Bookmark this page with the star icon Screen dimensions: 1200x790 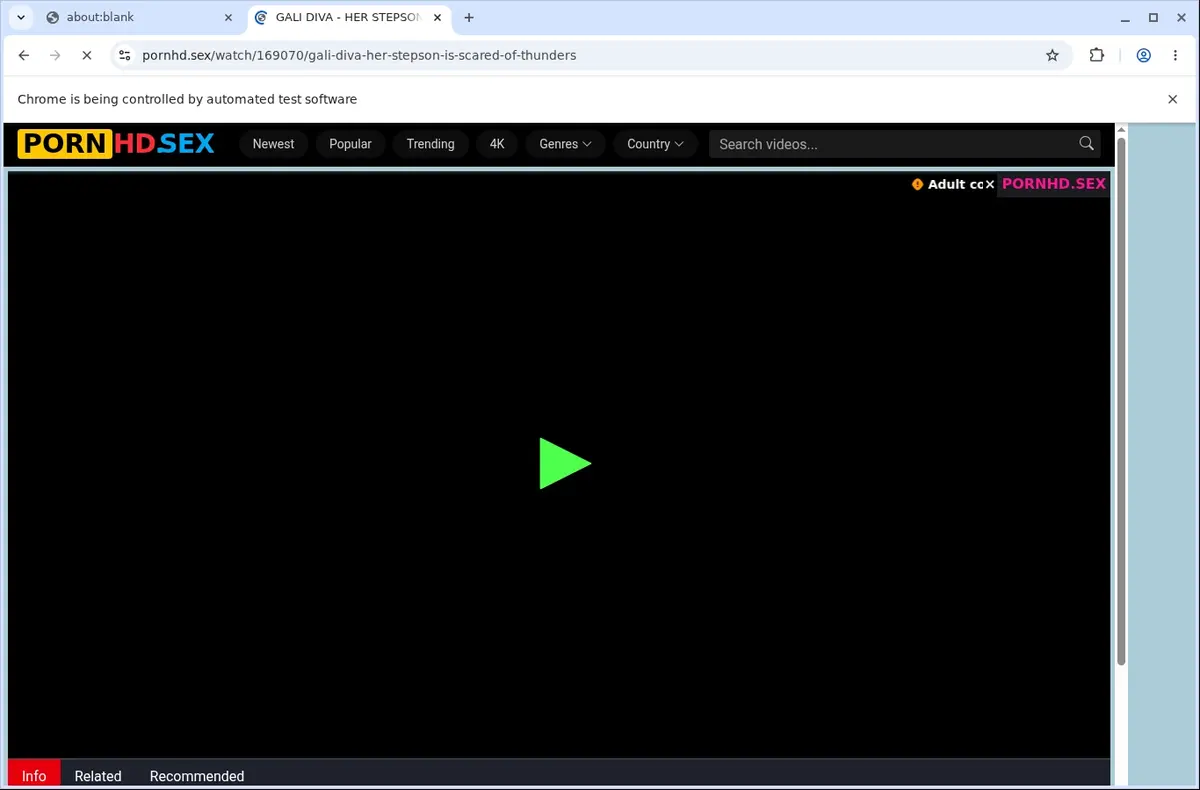[x=1052, y=56]
